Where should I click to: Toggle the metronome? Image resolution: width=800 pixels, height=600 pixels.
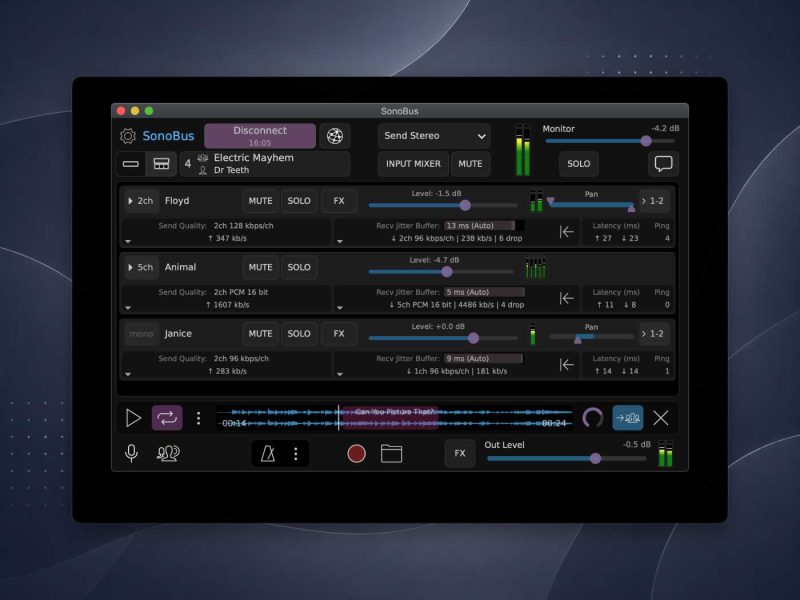tap(268, 453)
